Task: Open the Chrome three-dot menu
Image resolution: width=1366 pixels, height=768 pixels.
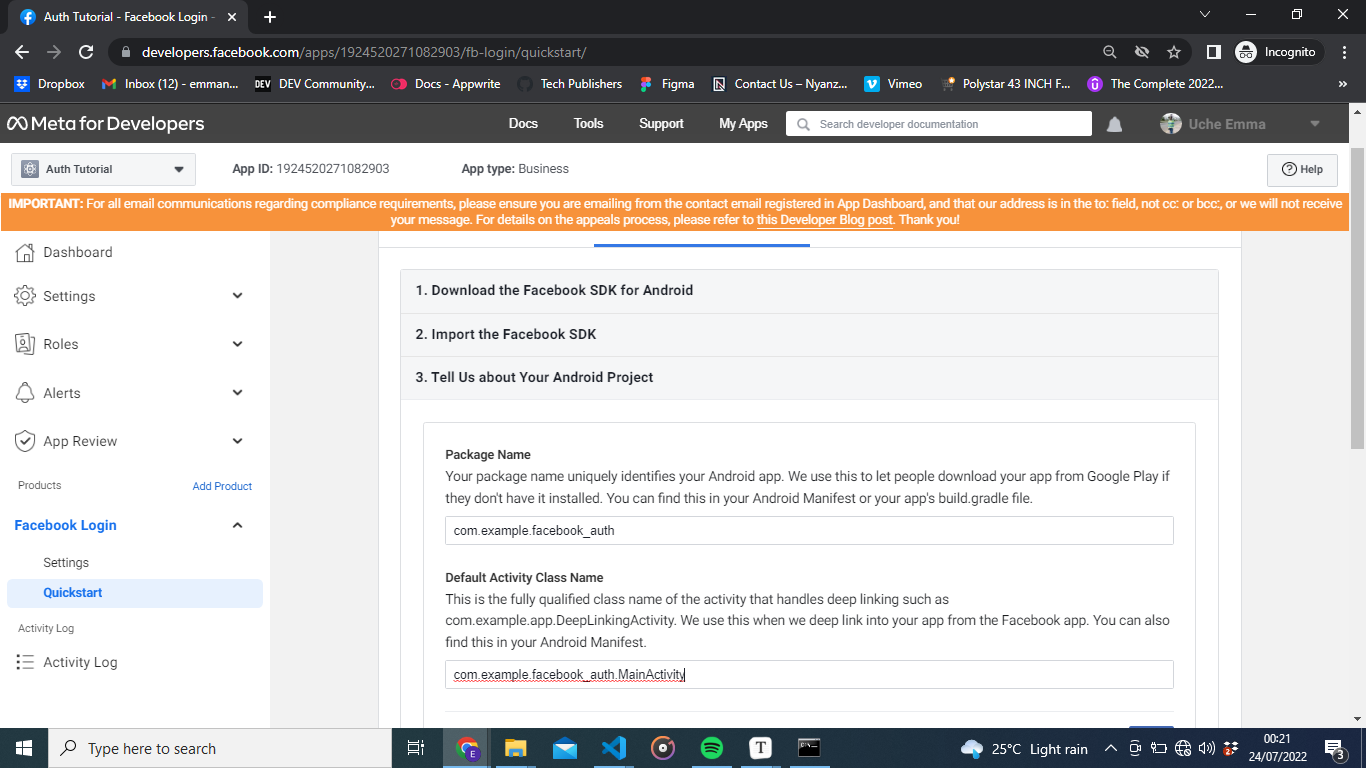Action: click(1345, 52)
